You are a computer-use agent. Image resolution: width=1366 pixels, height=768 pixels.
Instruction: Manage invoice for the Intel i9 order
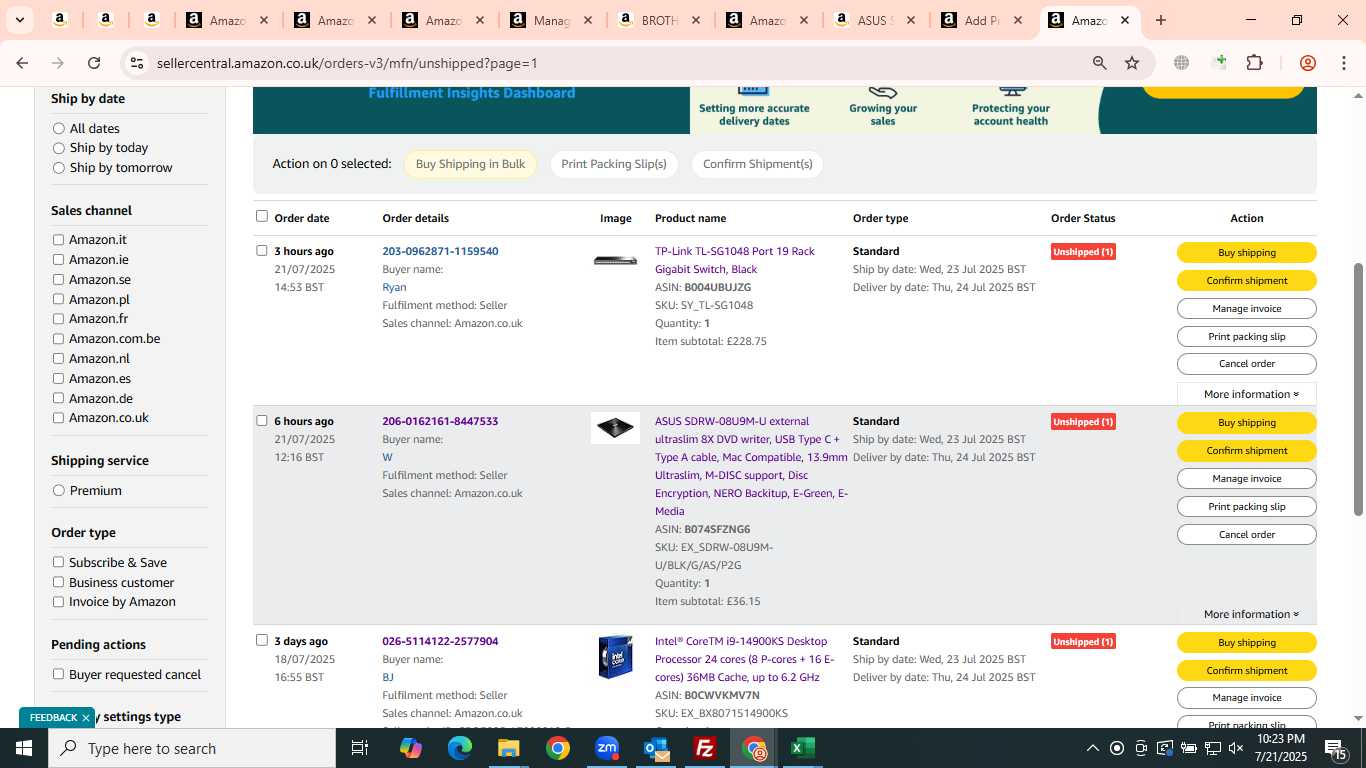pyautogui.click(x=1247, y=698)
